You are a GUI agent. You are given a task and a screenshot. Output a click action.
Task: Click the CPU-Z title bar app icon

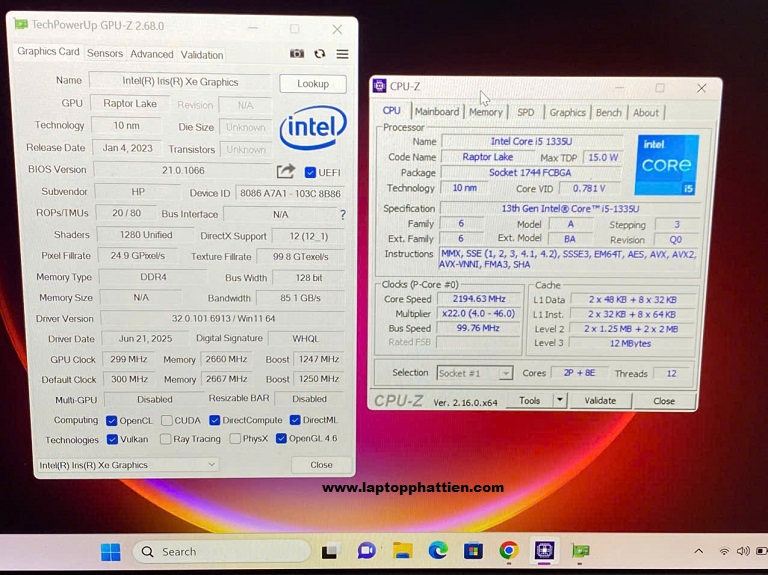tap(379, 86)
